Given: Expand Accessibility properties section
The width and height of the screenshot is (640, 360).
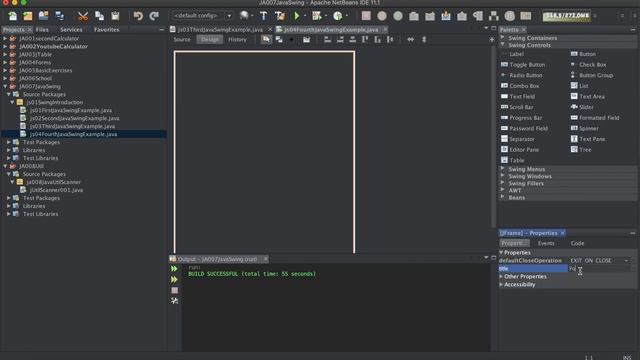Looking at the screenshot, I should 501,284.
